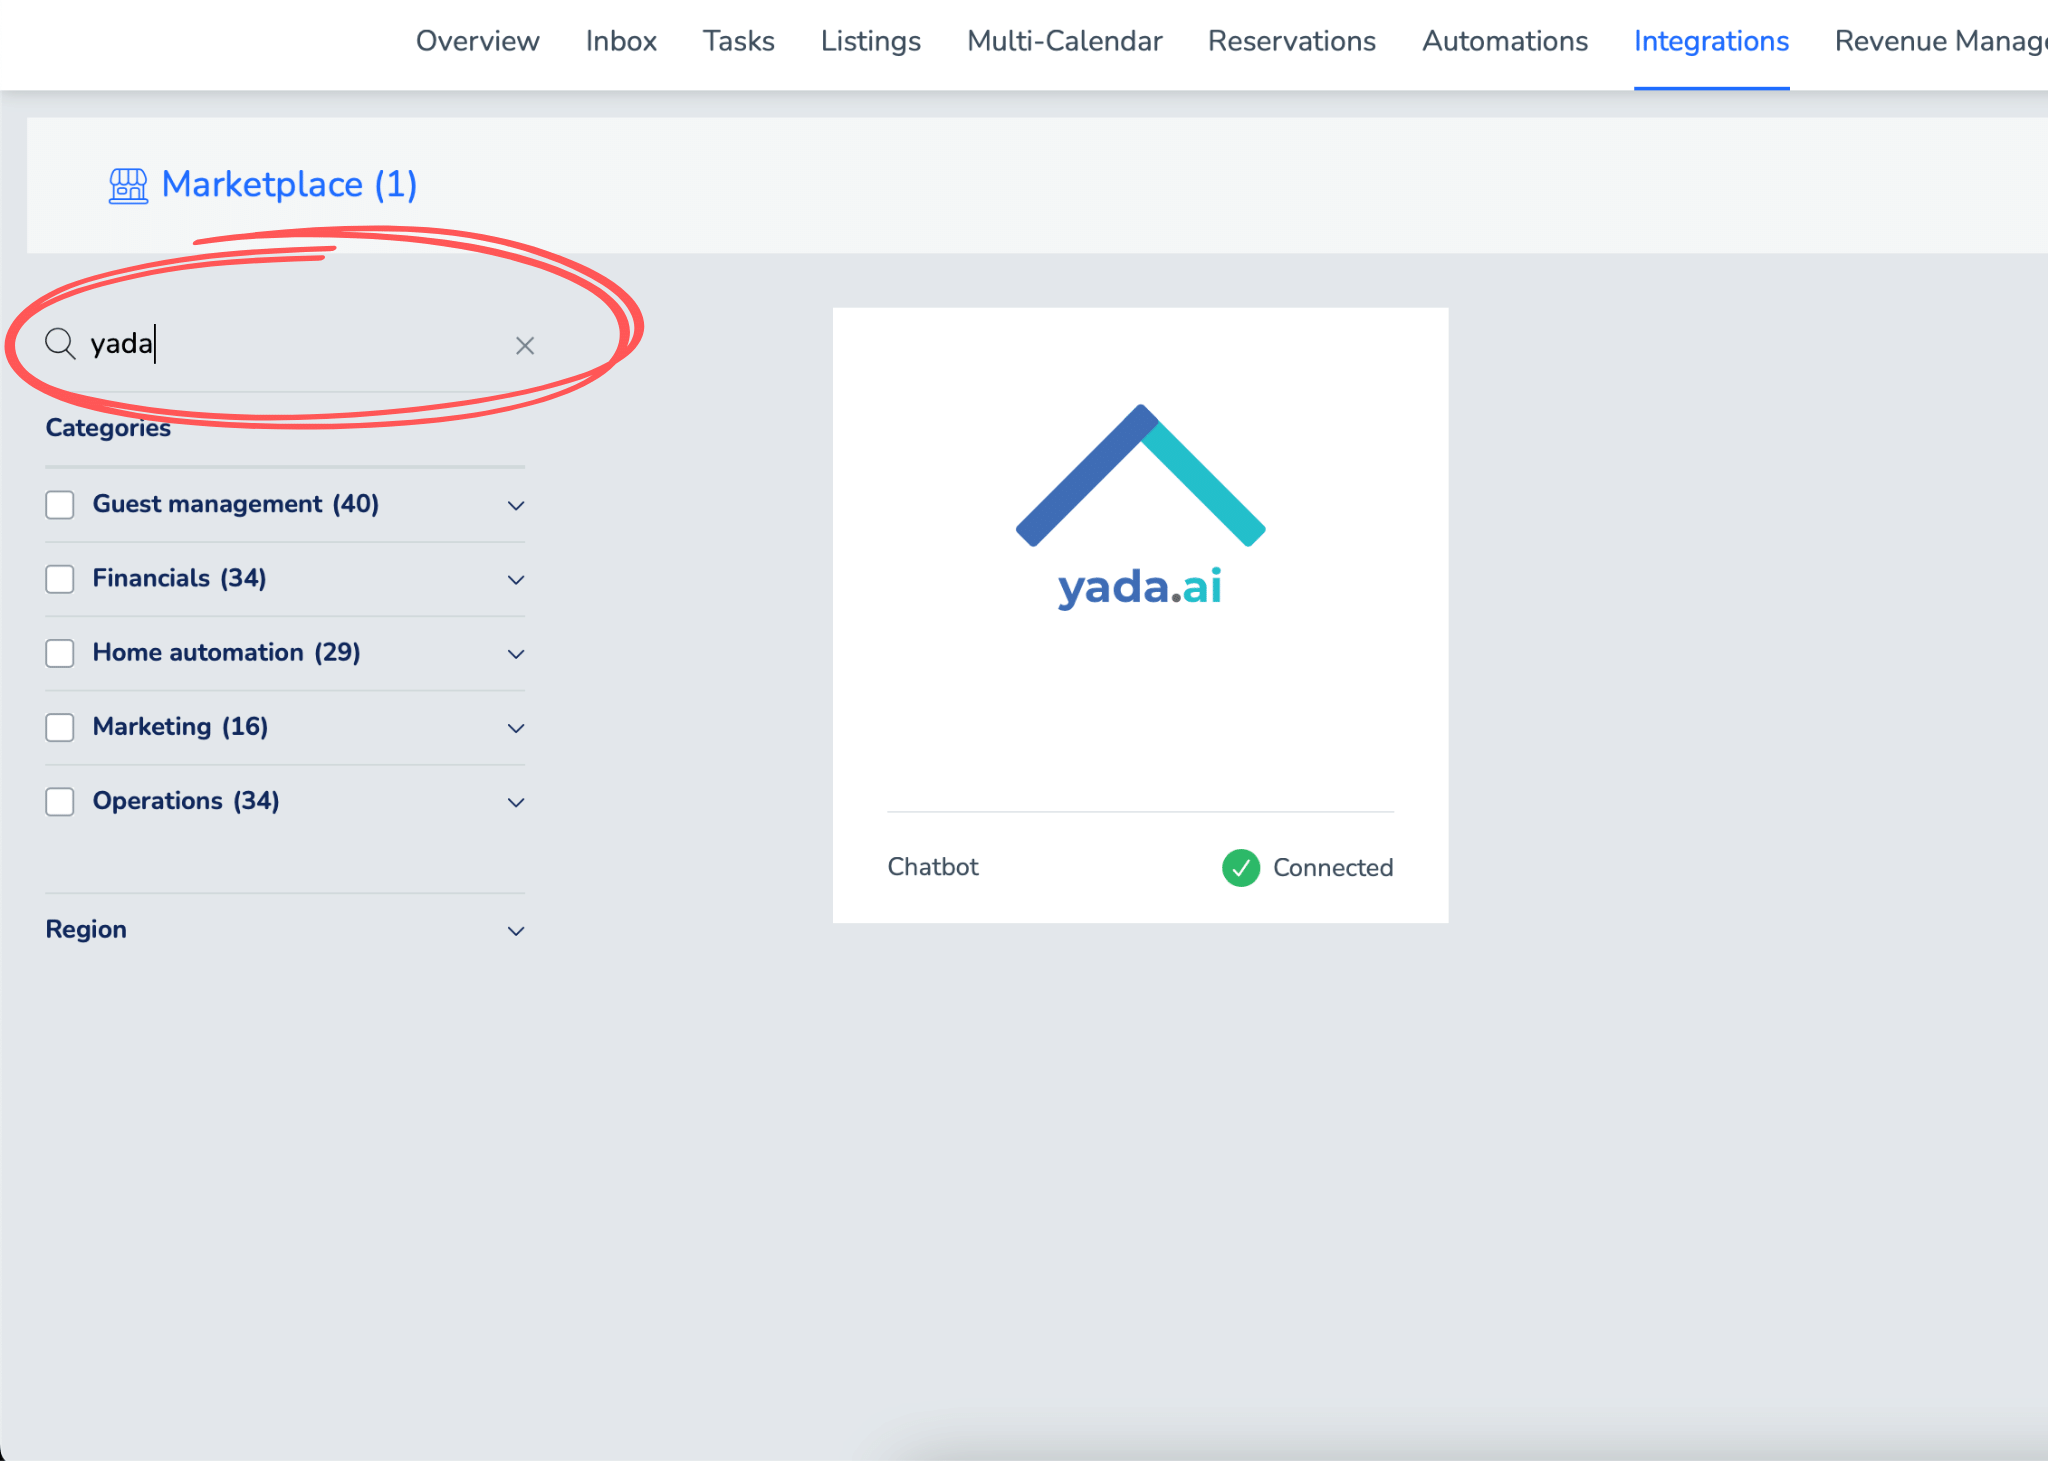Click the green Connected checkmark icon
Viewport: 2048px width, 1461px height.
(x=1240, y=868)
